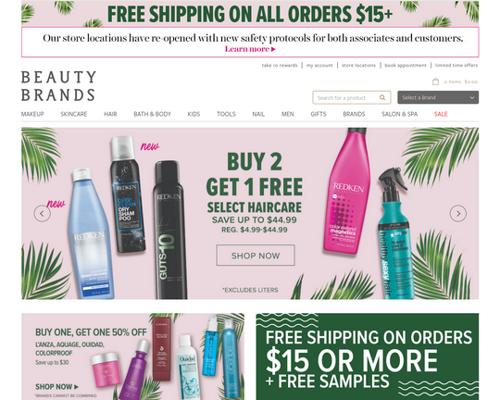Open the red SALE menu item

click(x=441, y=114)
